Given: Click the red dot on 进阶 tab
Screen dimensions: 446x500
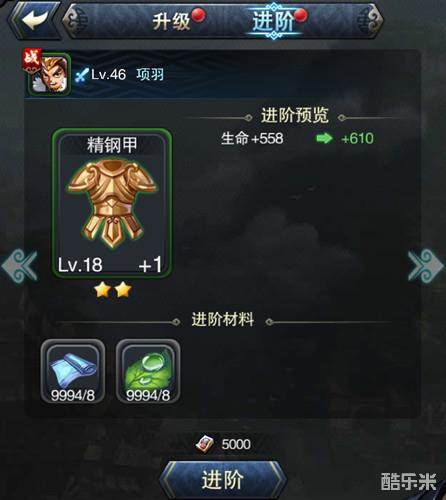Looking at the screenshot, I should 301,15.
